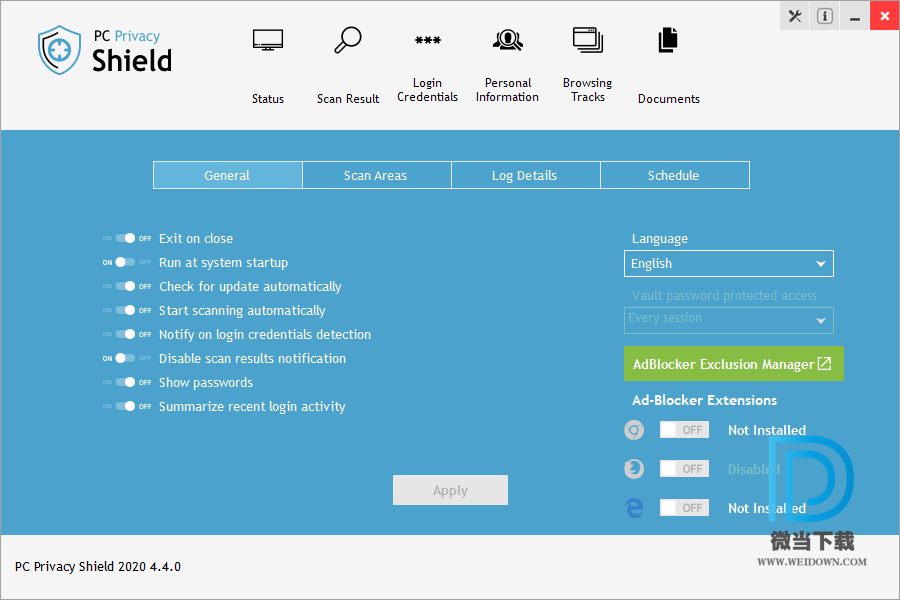This screenshot has height=600, width=900.
Task: Open the Every session vault dropdown
Action: 728,320
